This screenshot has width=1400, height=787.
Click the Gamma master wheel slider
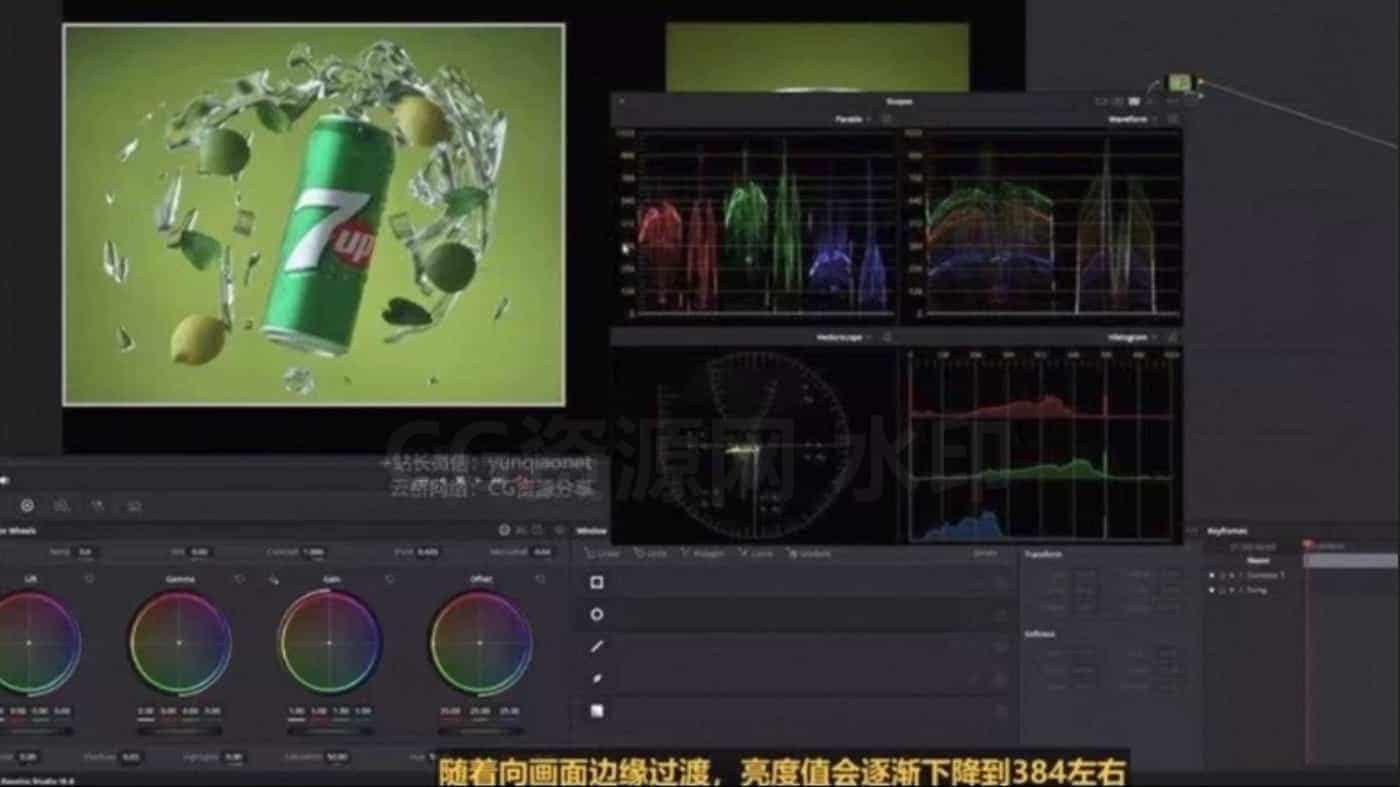pyautogui.click(x=180, y=731)
